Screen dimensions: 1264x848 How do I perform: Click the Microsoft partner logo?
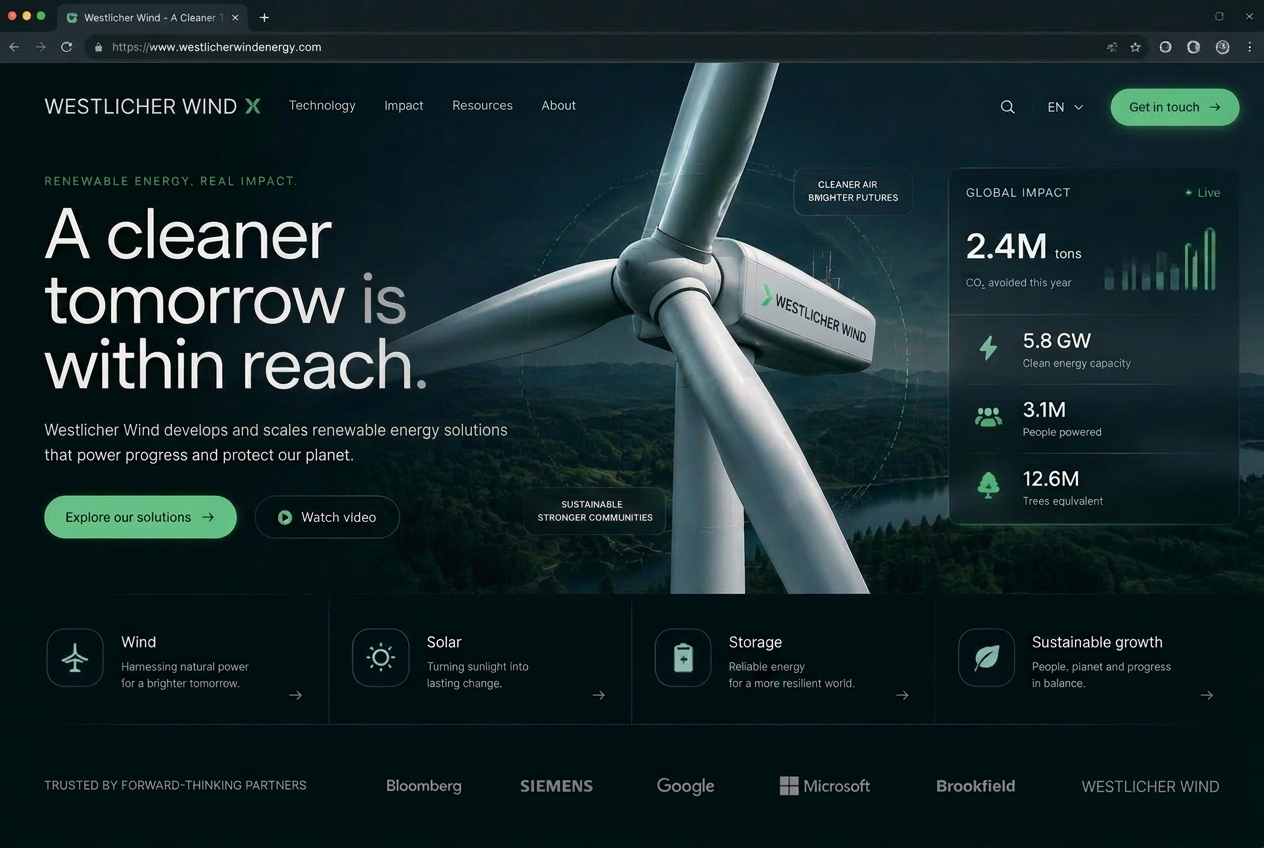click(825, 786)
